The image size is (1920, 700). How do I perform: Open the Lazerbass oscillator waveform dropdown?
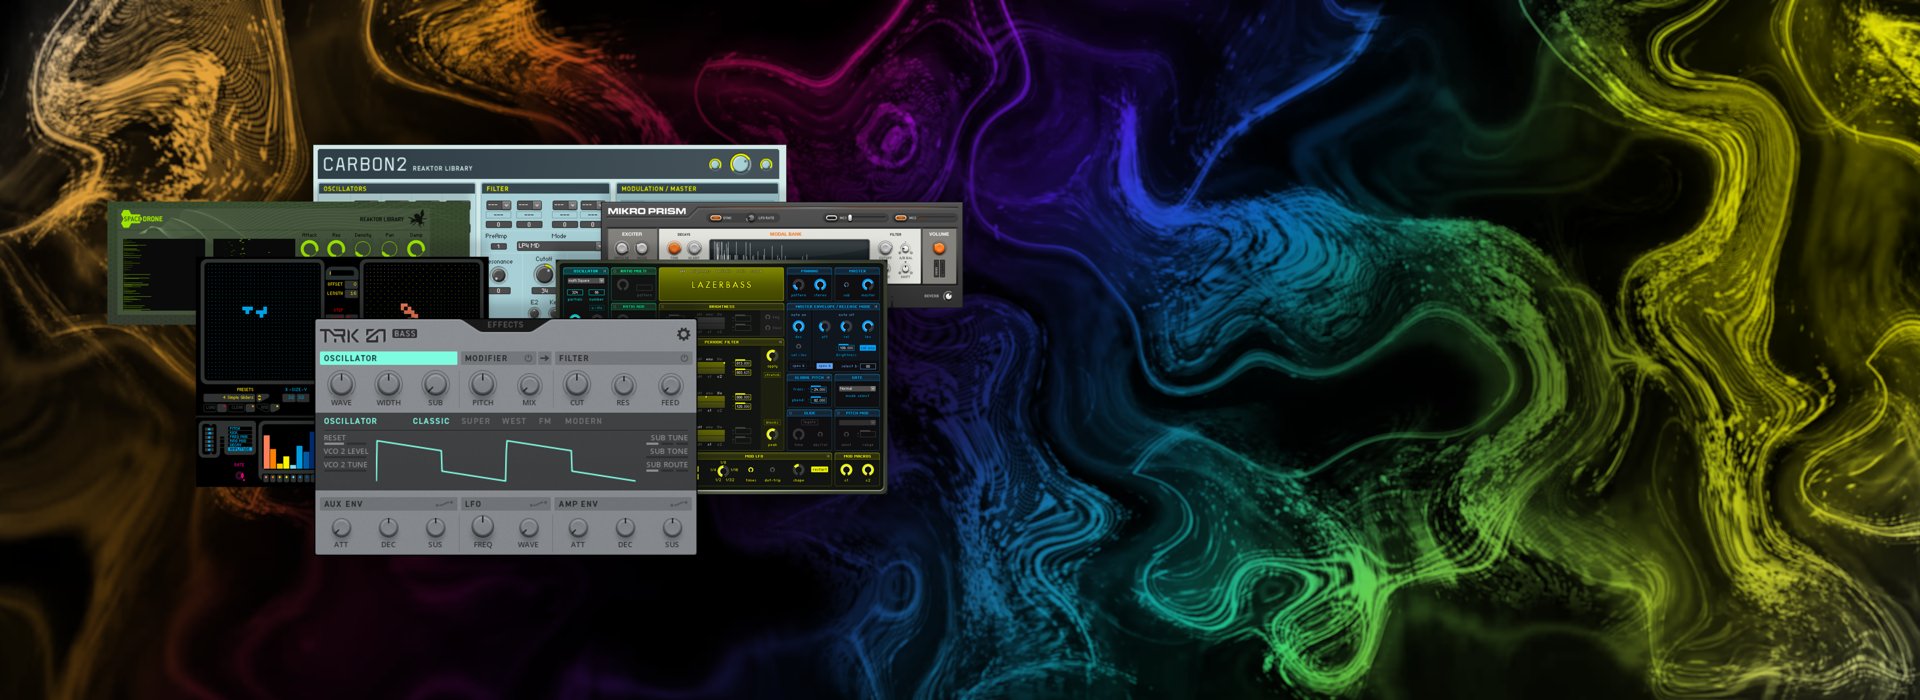pyautogui.click(x=585, y=281)
